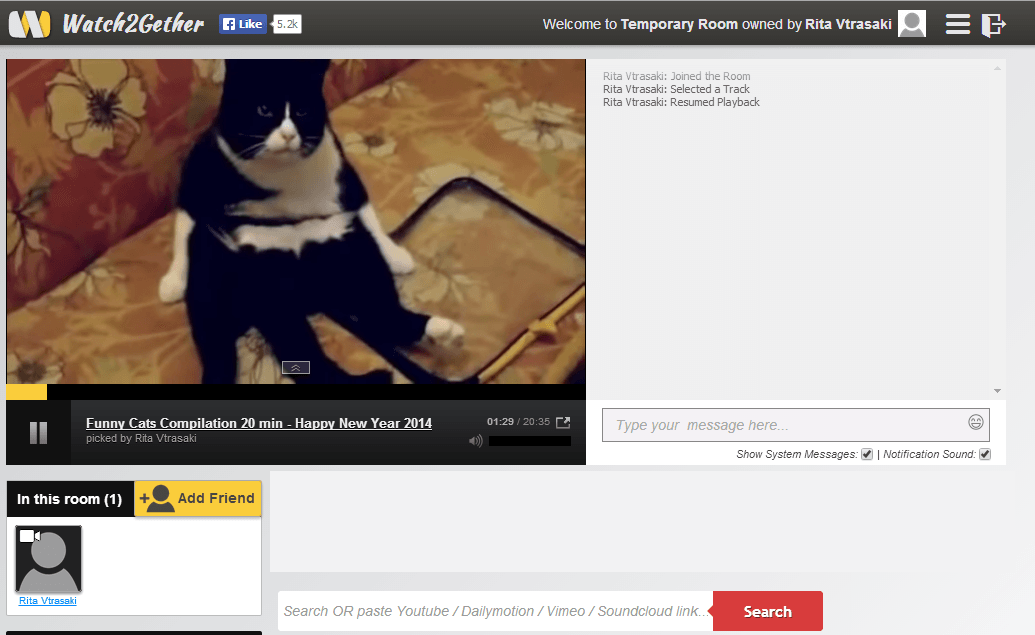Expand the chevron tab at video bottom
1035x635 pixels.
coord(296,368)
